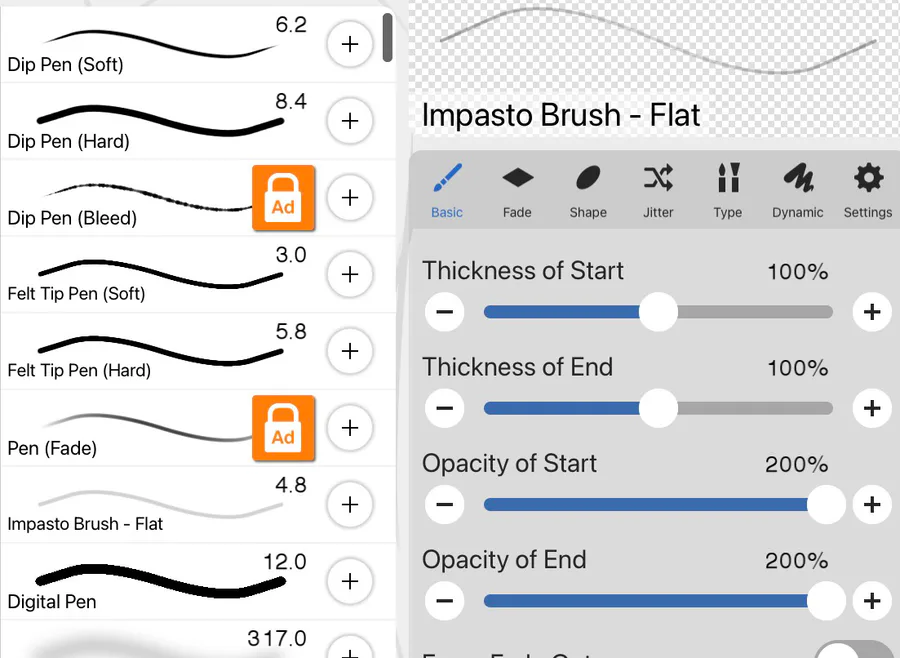Open the Jitter brush settings tab
Viewport: 900px width, 658px height.
pyautogui.click(x=658, y=190)
